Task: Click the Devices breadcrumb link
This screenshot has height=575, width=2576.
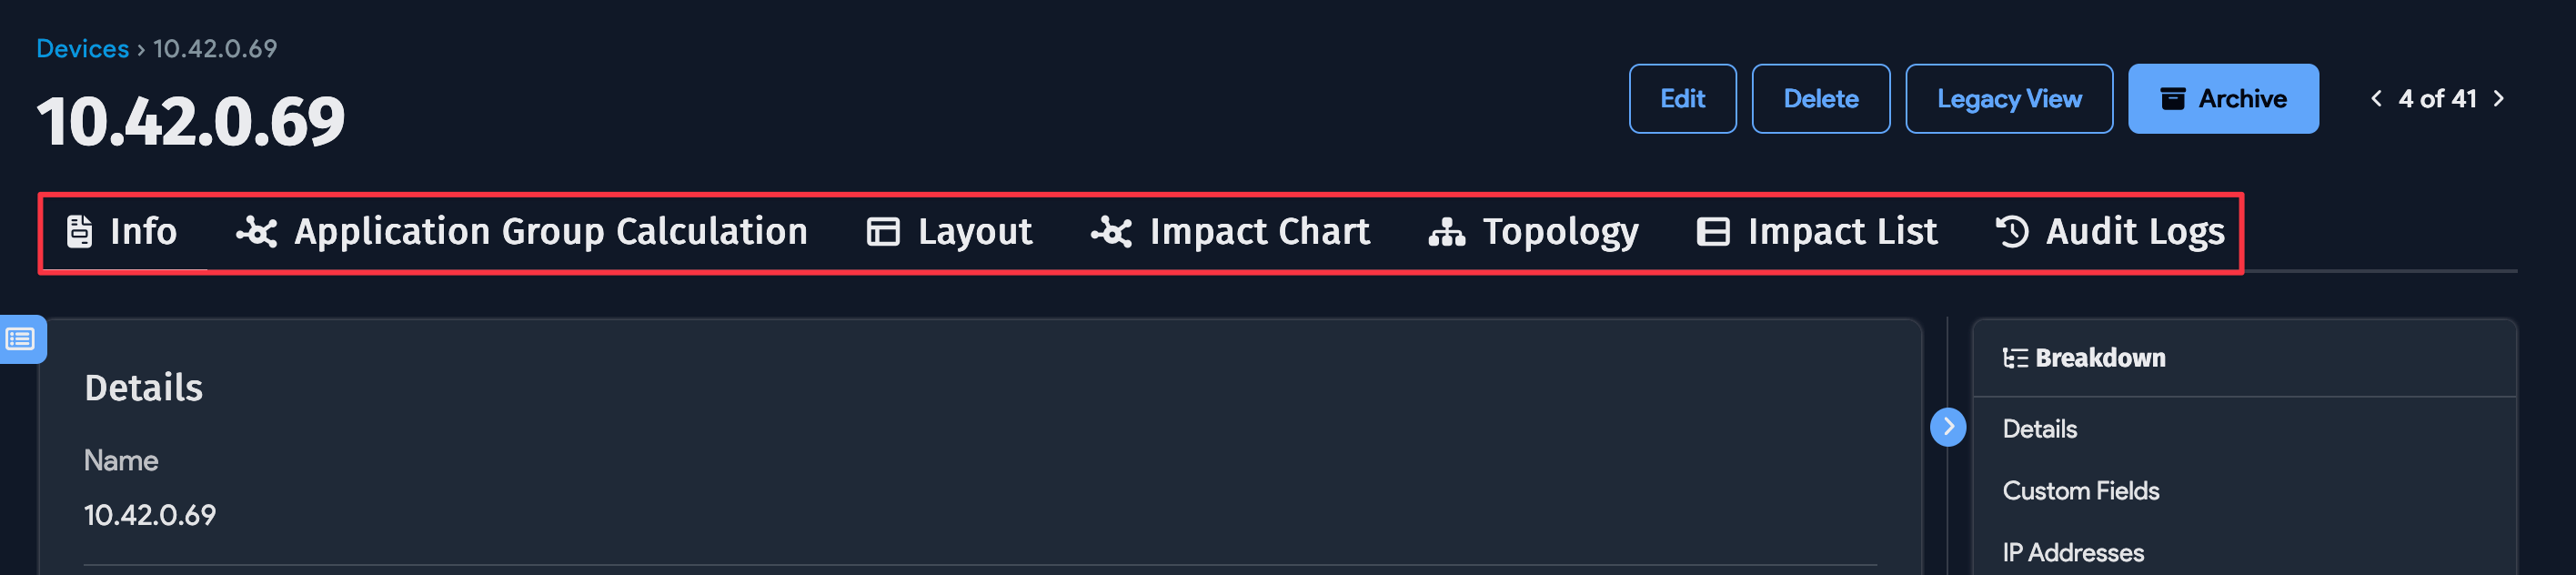Action: 84,48
